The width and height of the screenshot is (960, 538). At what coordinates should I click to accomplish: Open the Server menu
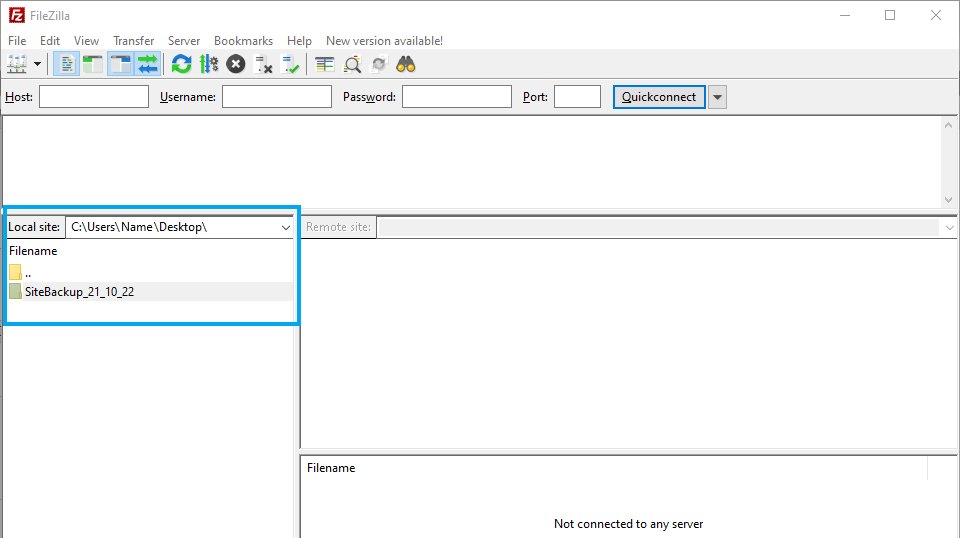tap(184, 40)
